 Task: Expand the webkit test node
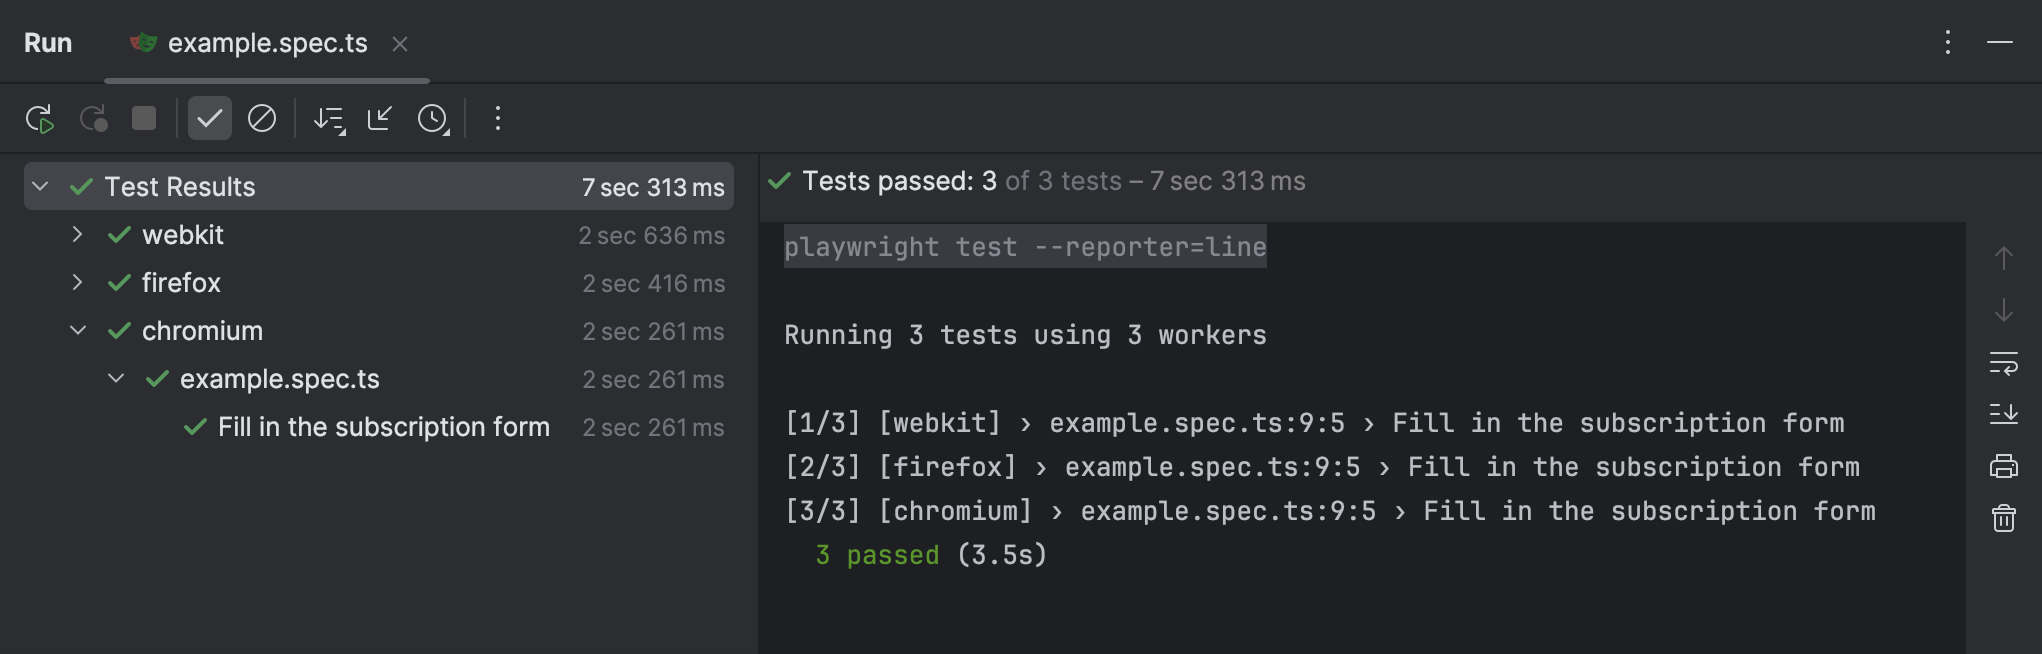pyautogui.click(x=78, y=235)
